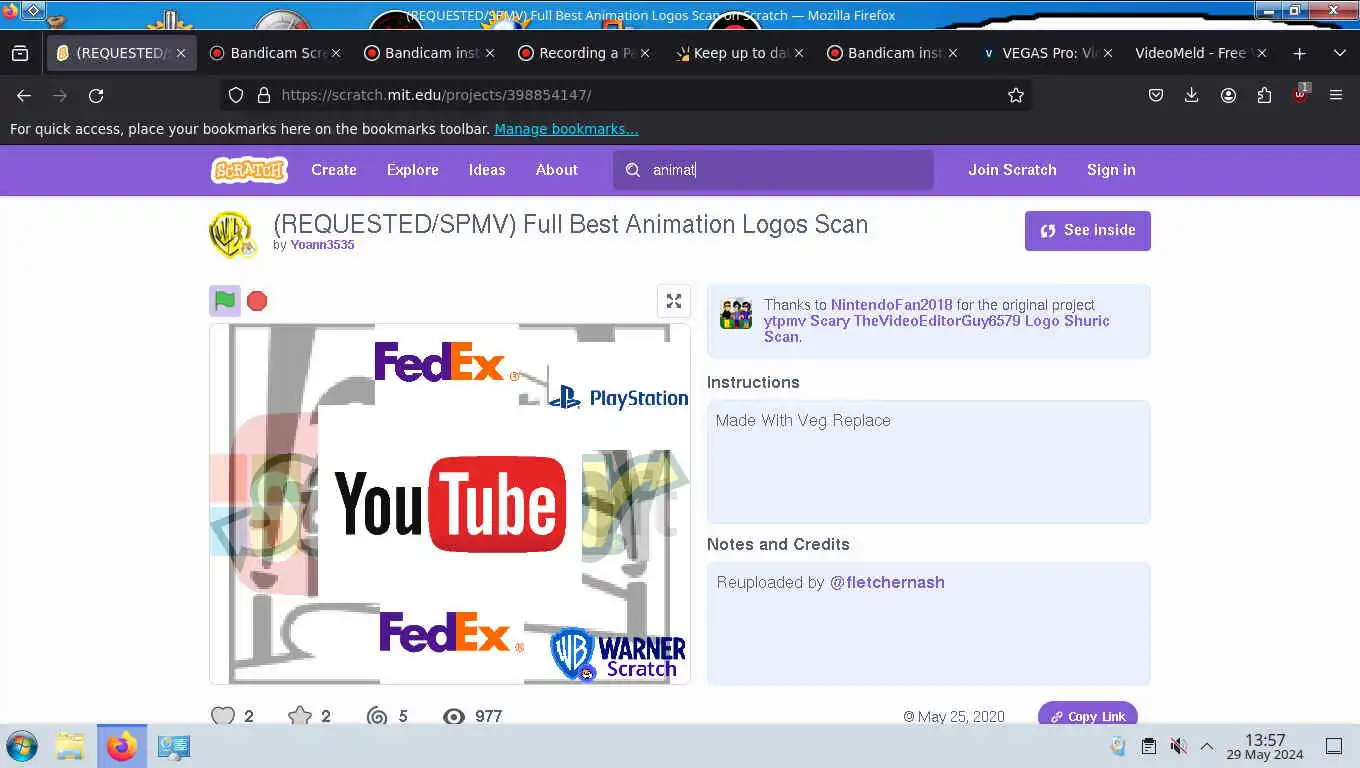Click Join Scratch
The image size is (1360, 768).
pos(1012,170)
